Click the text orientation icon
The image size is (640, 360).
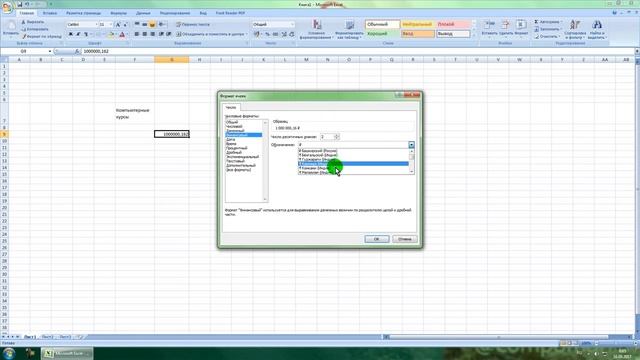click(162, 24)
